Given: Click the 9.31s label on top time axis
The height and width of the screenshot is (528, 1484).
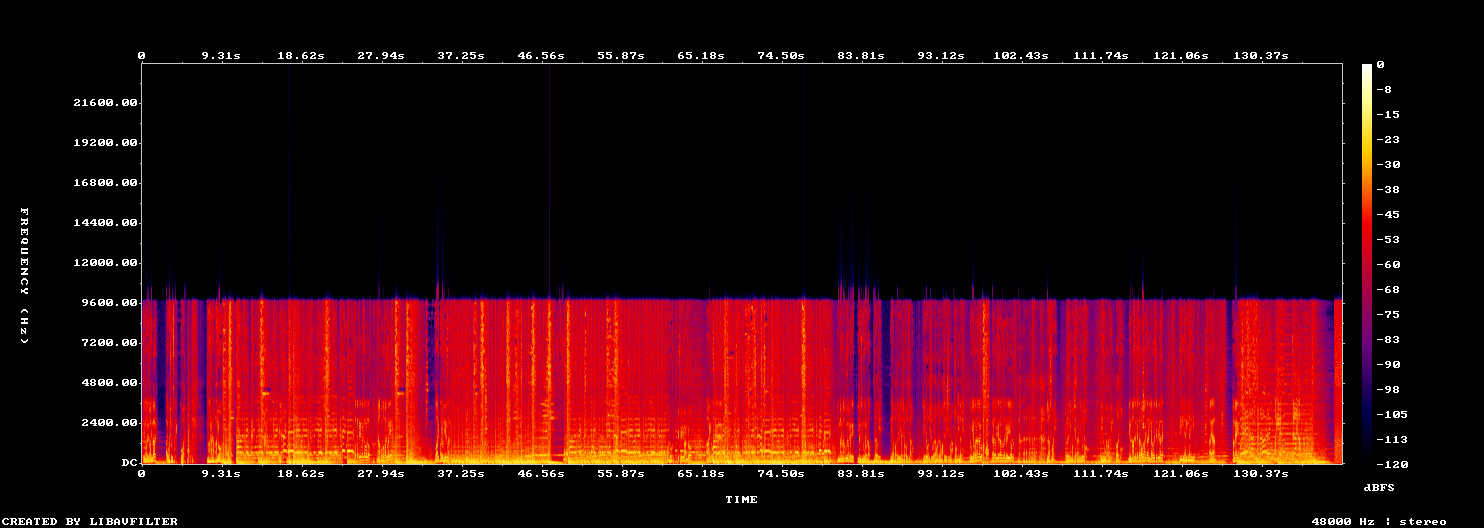Looking at the screenshot, I should click(x=221, y=55).
